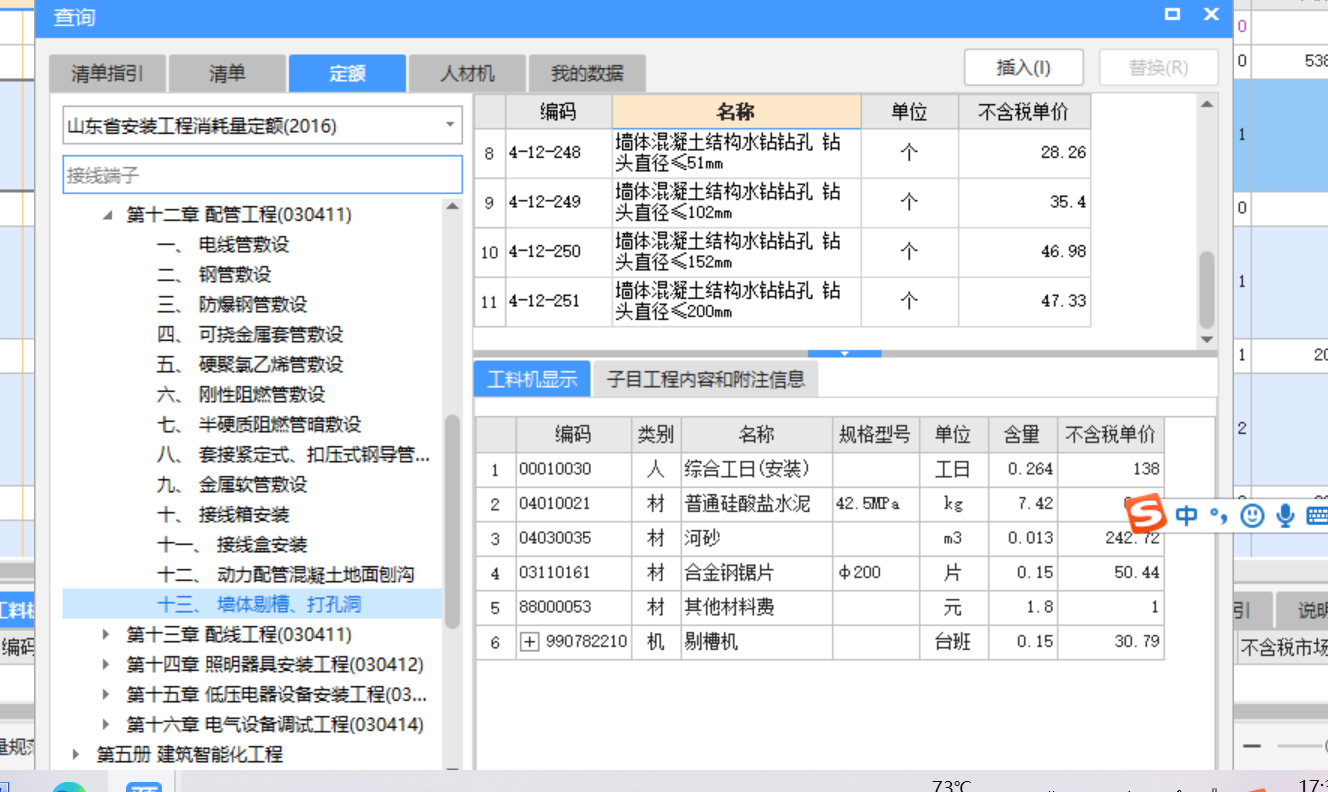Click the 含量 column header
The height and width of the screenshot is (792, 1328).
click(1023, 435)
